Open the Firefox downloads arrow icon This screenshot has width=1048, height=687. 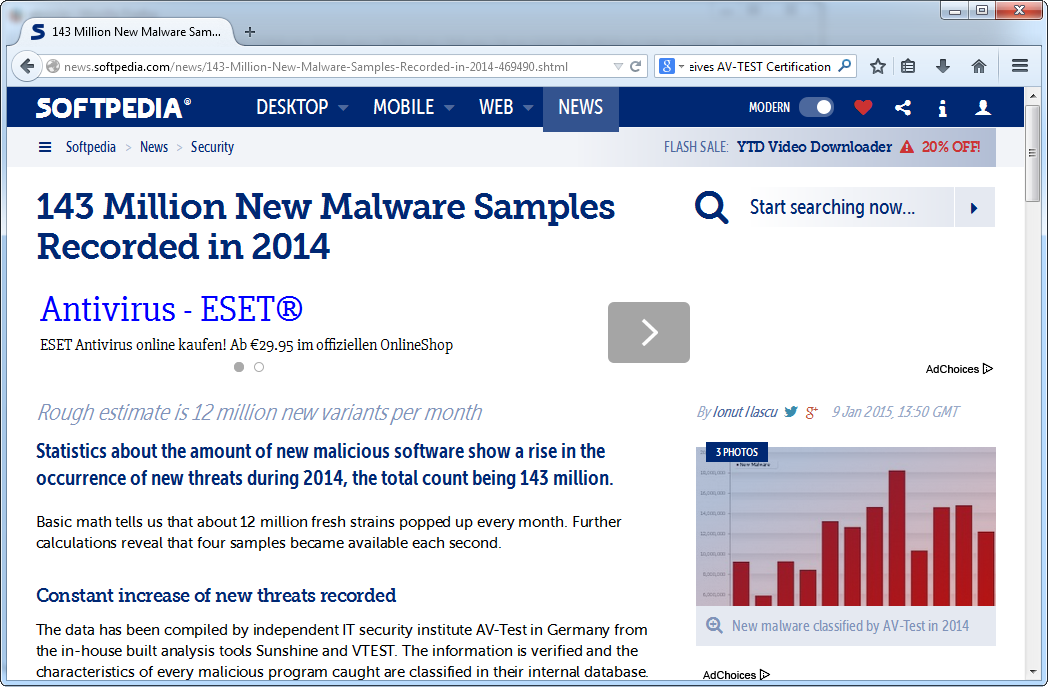942,66
